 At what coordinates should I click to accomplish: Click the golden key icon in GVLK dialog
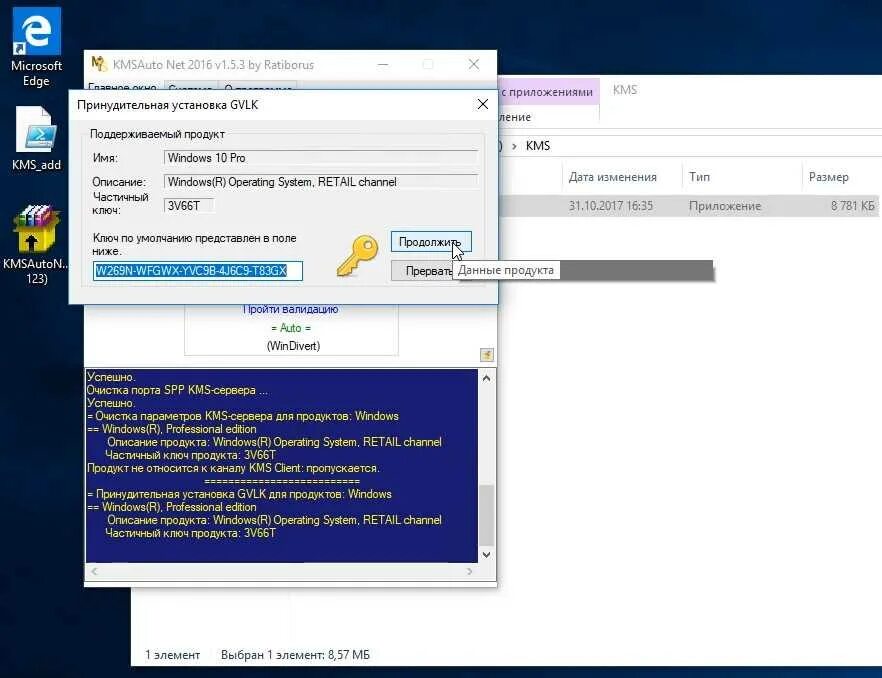click(x=357, y=256)
